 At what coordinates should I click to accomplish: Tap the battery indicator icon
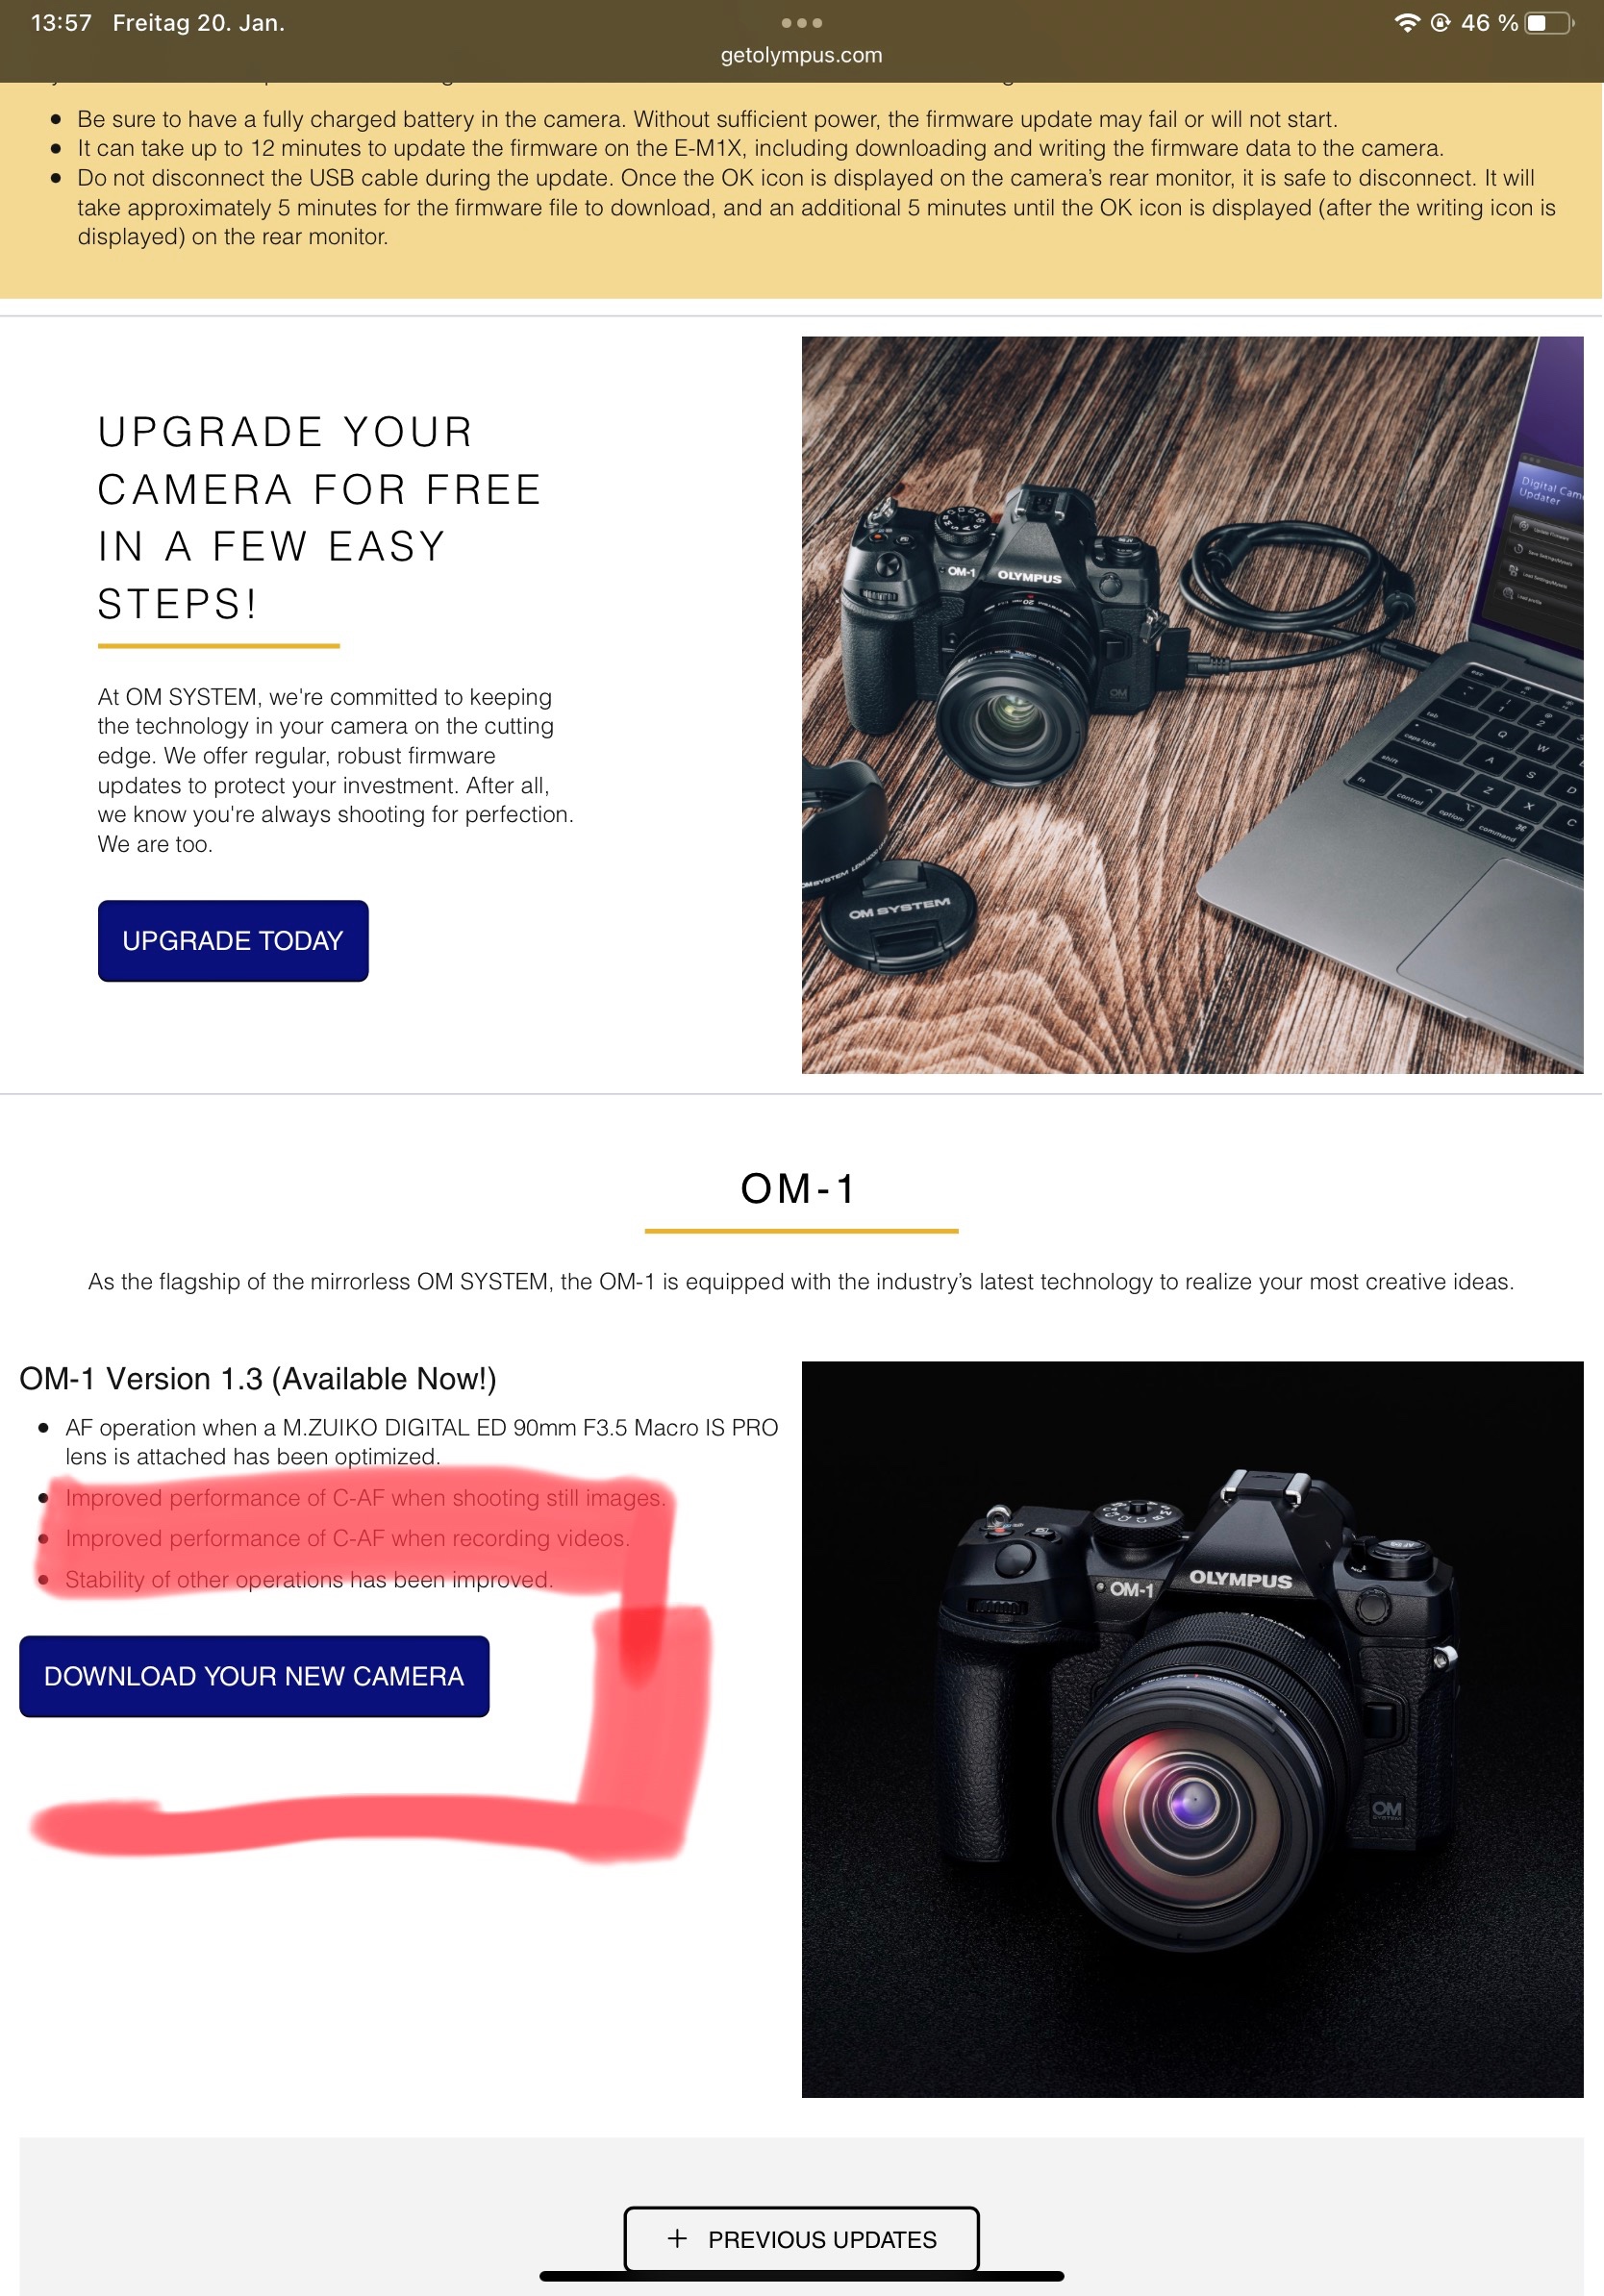pos(1548,22)
